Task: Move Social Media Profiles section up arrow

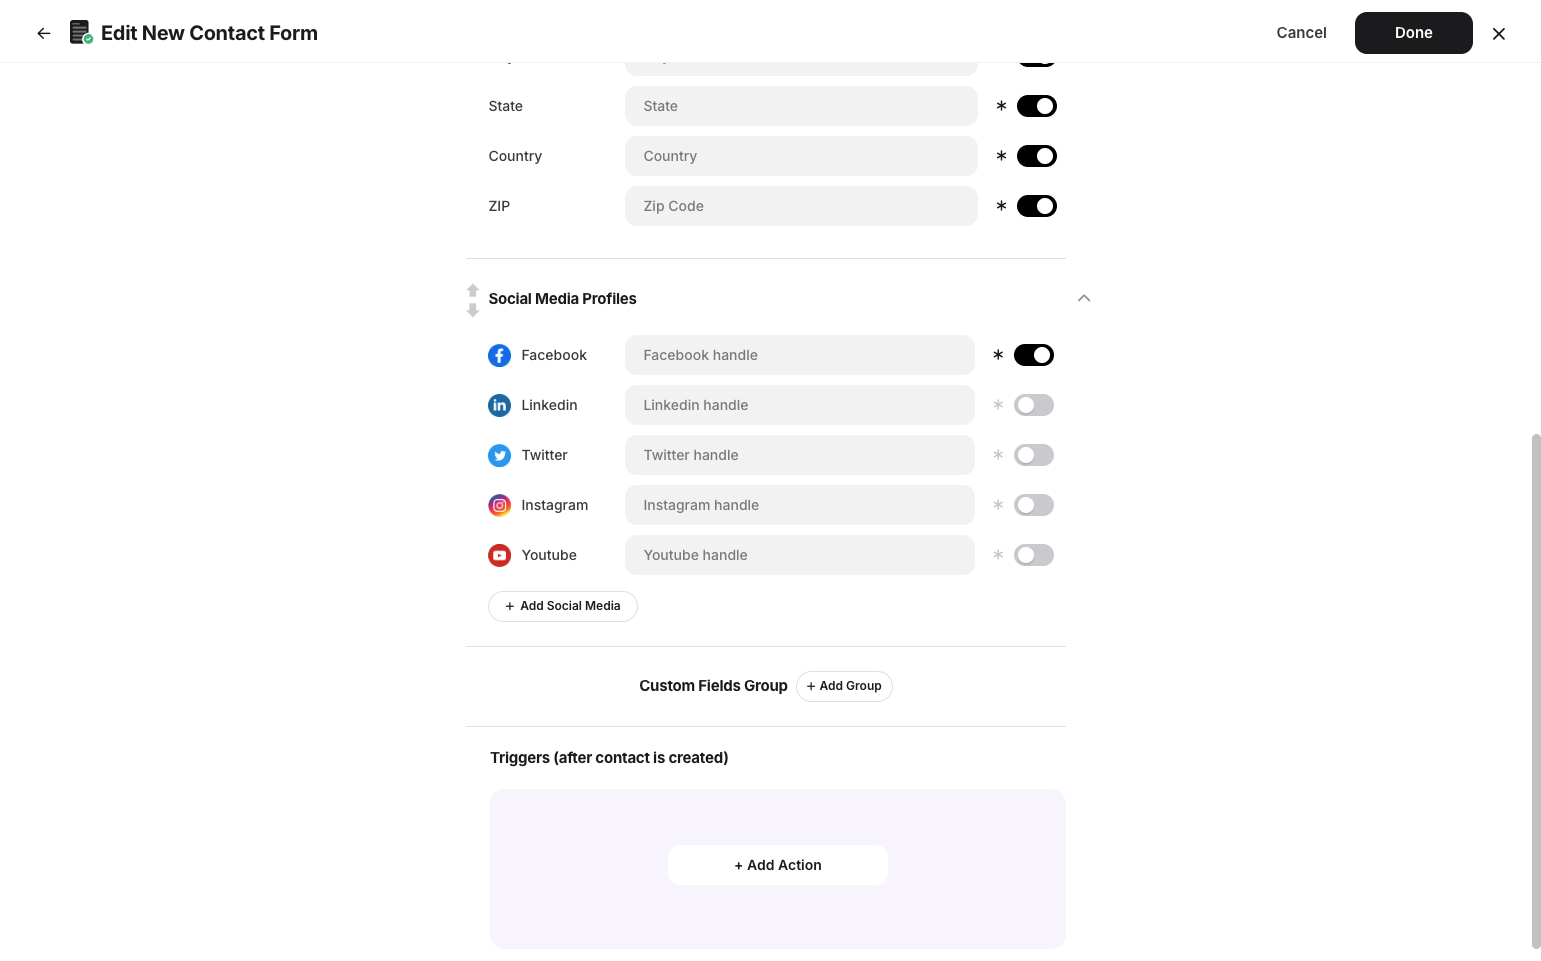Action: pyautogui.click(x=473, y=290)
